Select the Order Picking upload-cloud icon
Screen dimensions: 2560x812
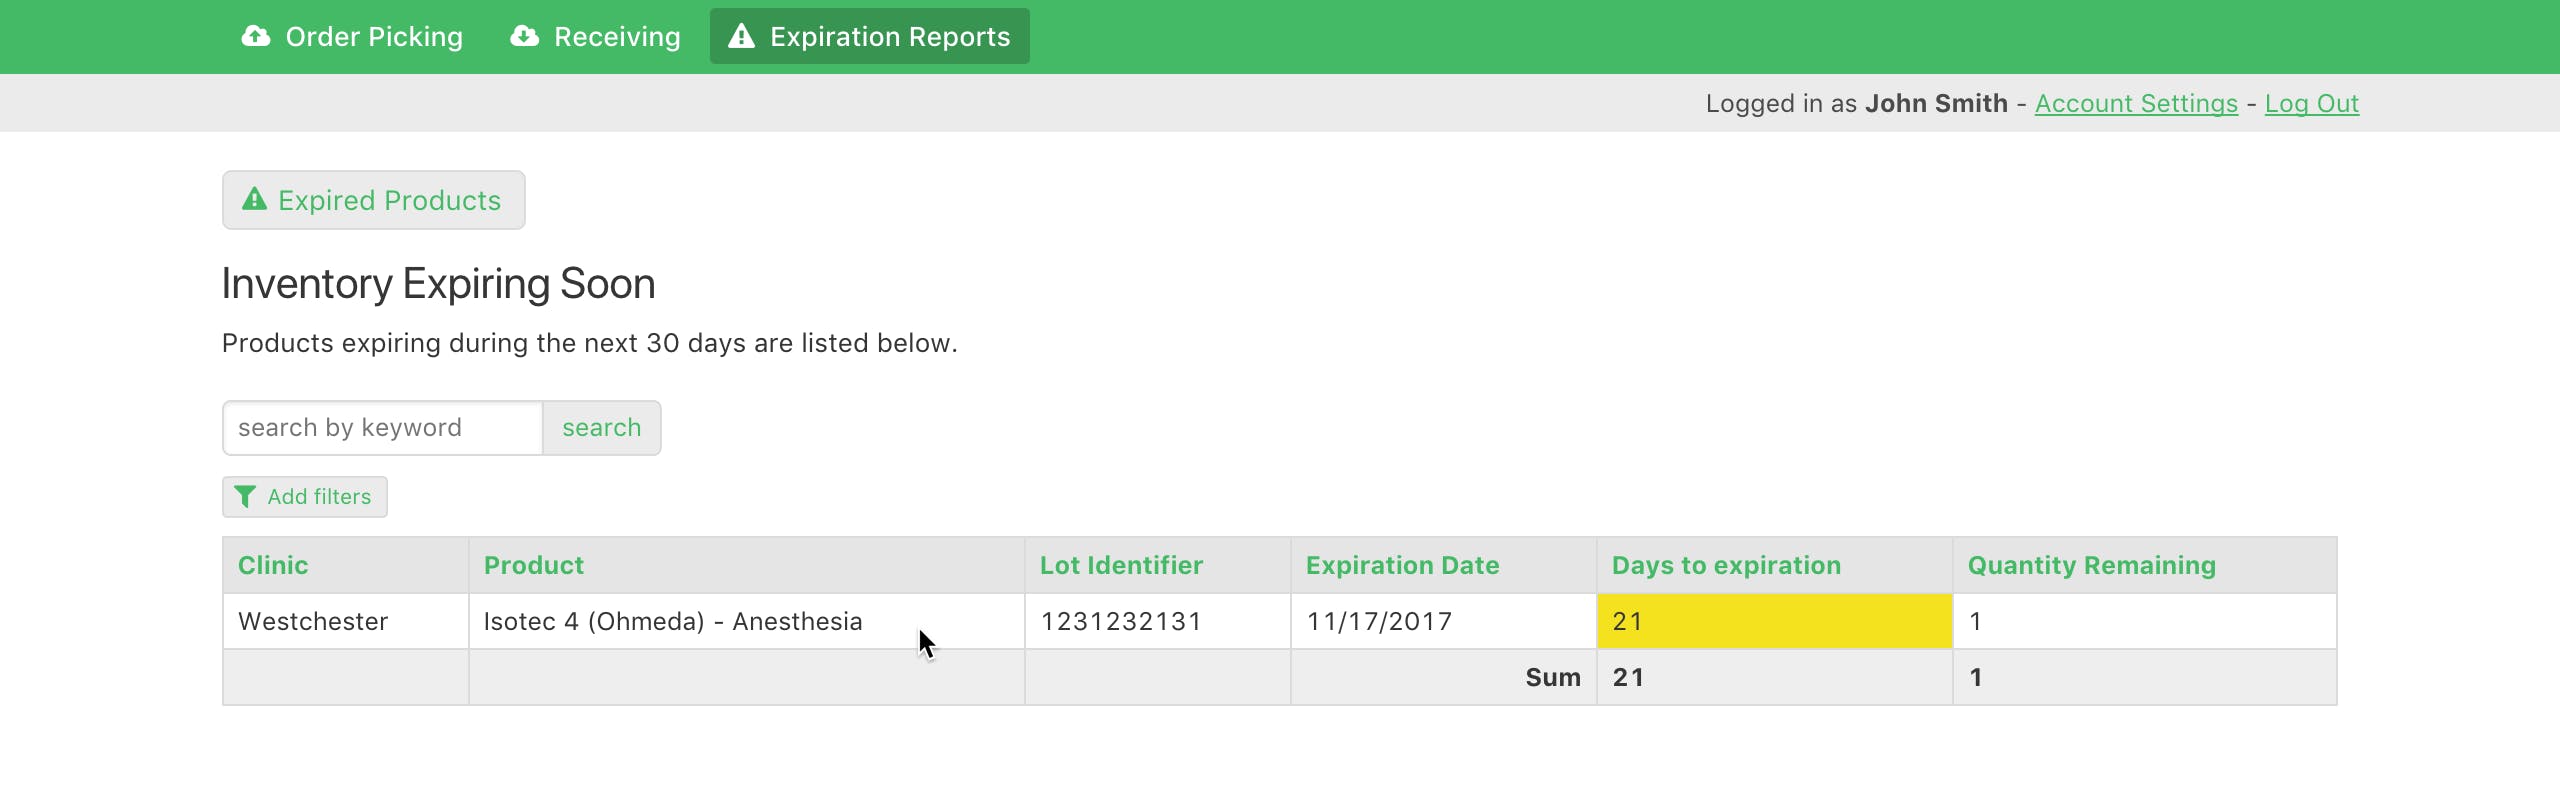(x=257, y=36)
